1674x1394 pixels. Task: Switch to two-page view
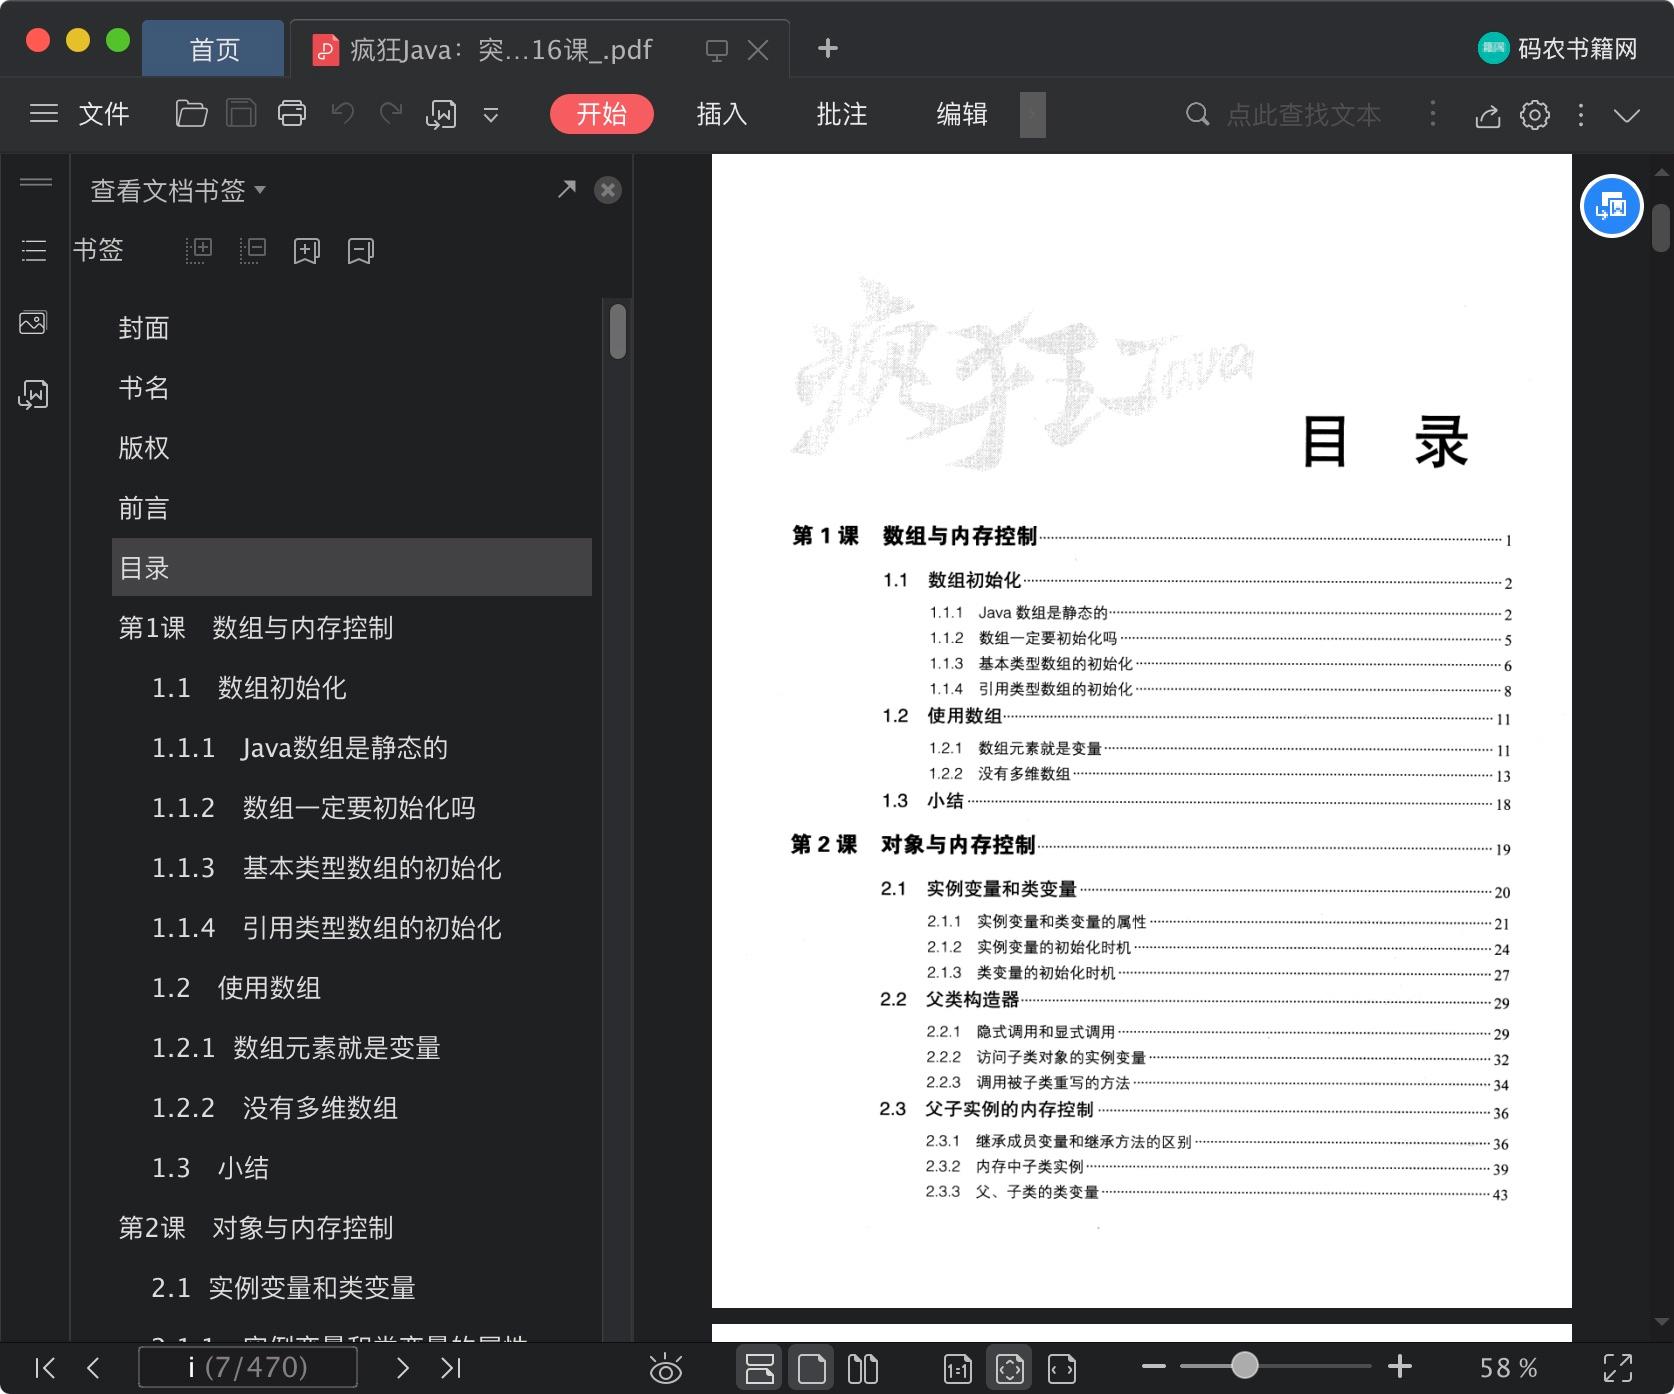863,1368
